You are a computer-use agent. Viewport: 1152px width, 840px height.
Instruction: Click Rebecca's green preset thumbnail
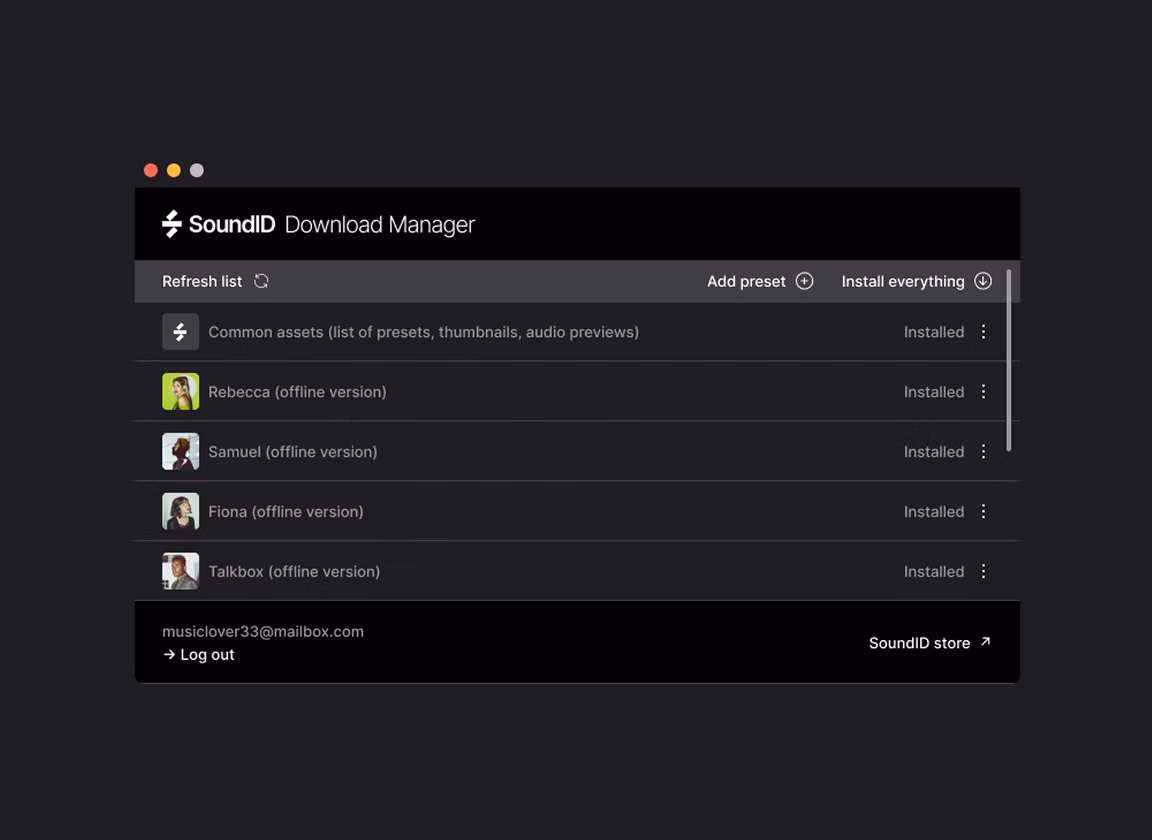(180, 391)
